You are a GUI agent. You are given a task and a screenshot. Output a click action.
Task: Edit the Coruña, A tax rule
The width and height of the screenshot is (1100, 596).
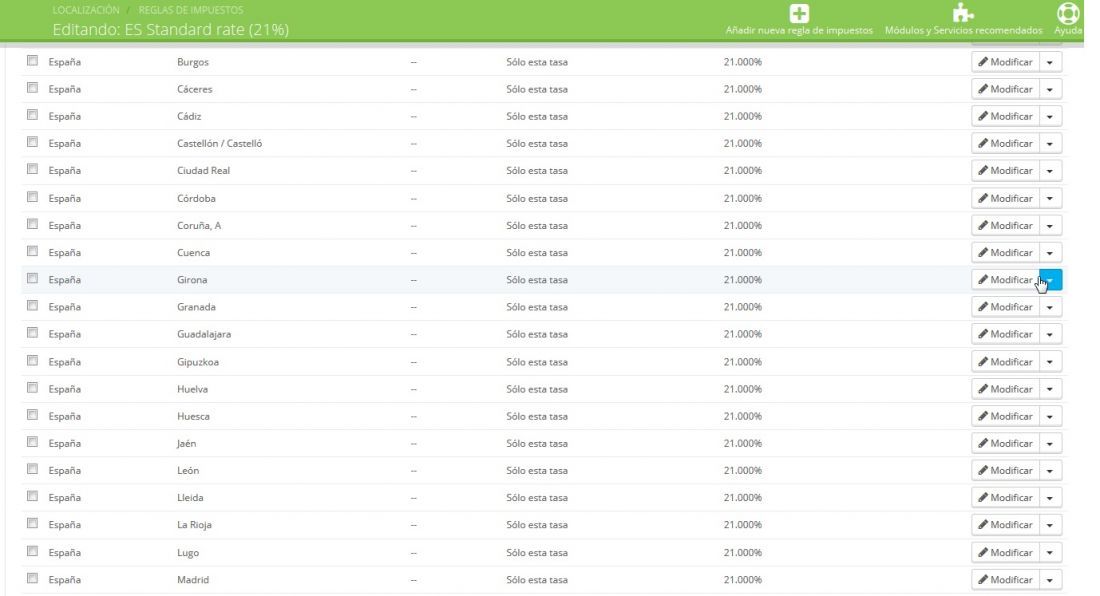tap(1005, 226)
